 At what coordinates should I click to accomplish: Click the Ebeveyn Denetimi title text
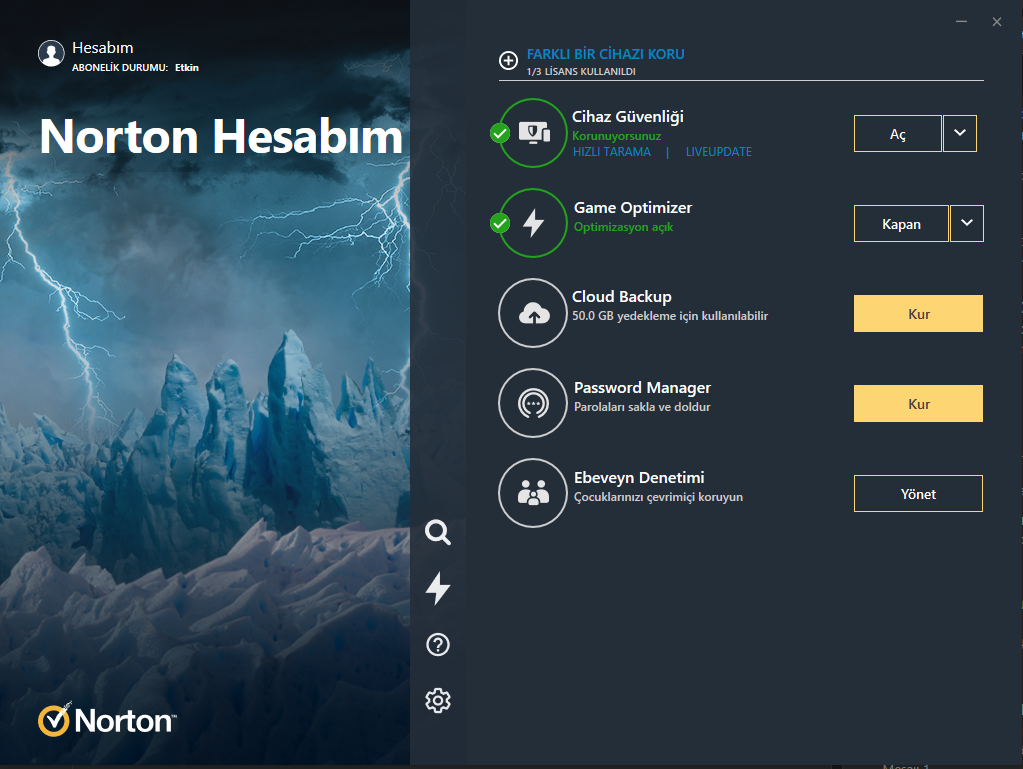pyautogui.click(x=639, y=477)
